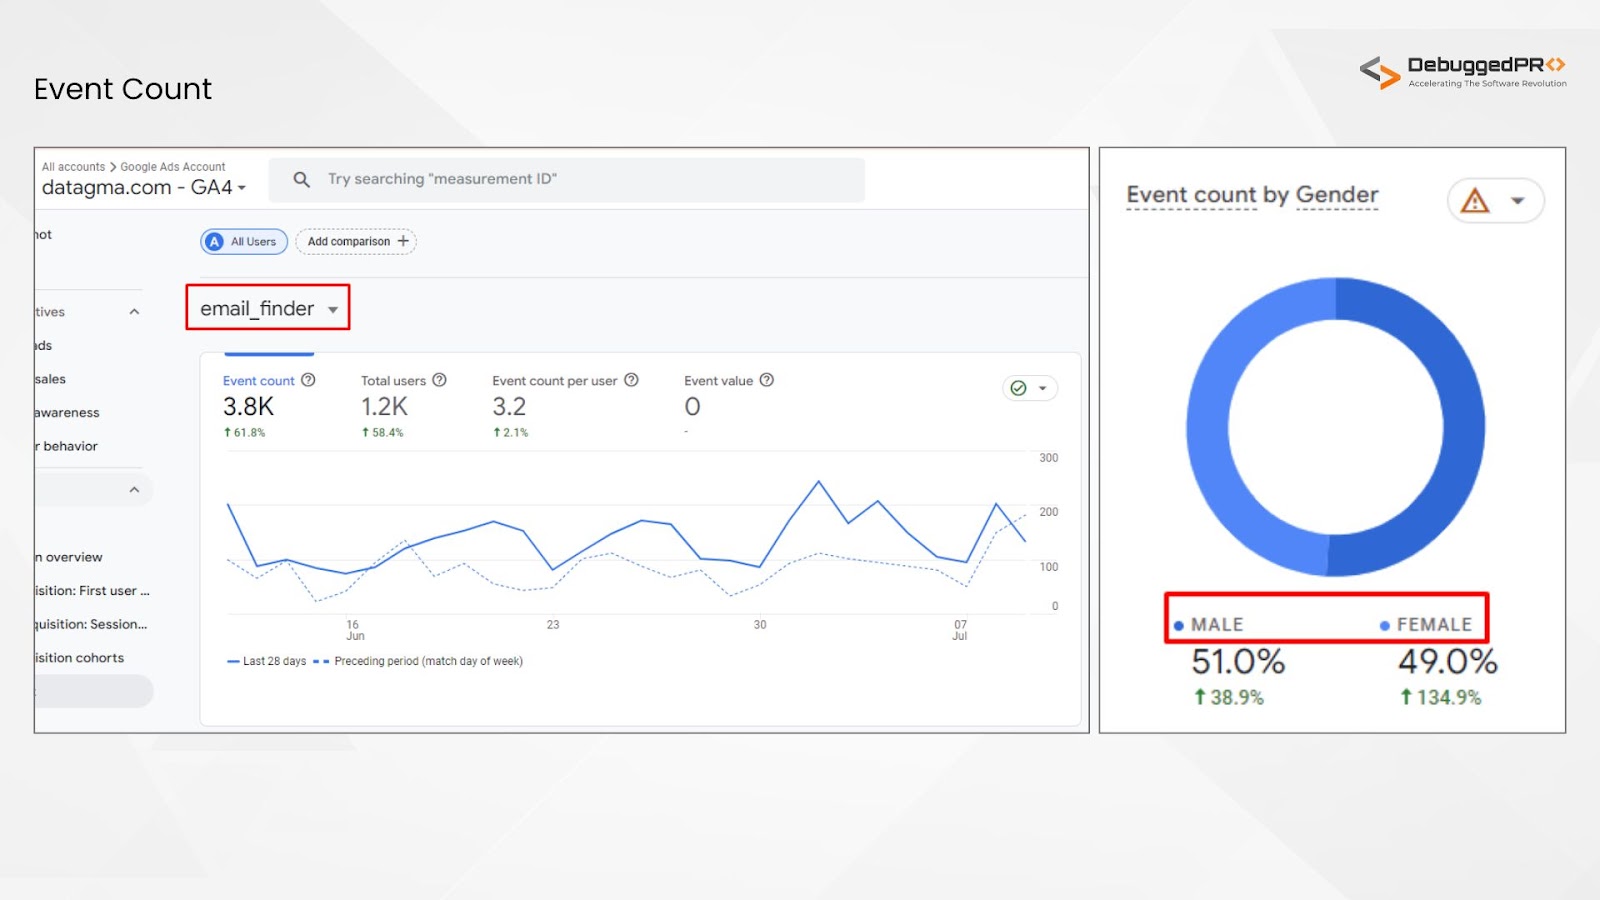Open the 'Session' acquisition sidebar item
The image size is (1600, 900).
coord(91,624)
